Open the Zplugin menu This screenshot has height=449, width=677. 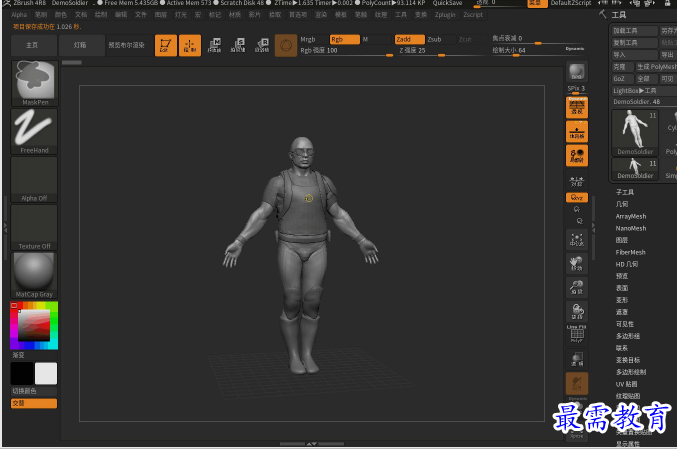pos(445,15)
